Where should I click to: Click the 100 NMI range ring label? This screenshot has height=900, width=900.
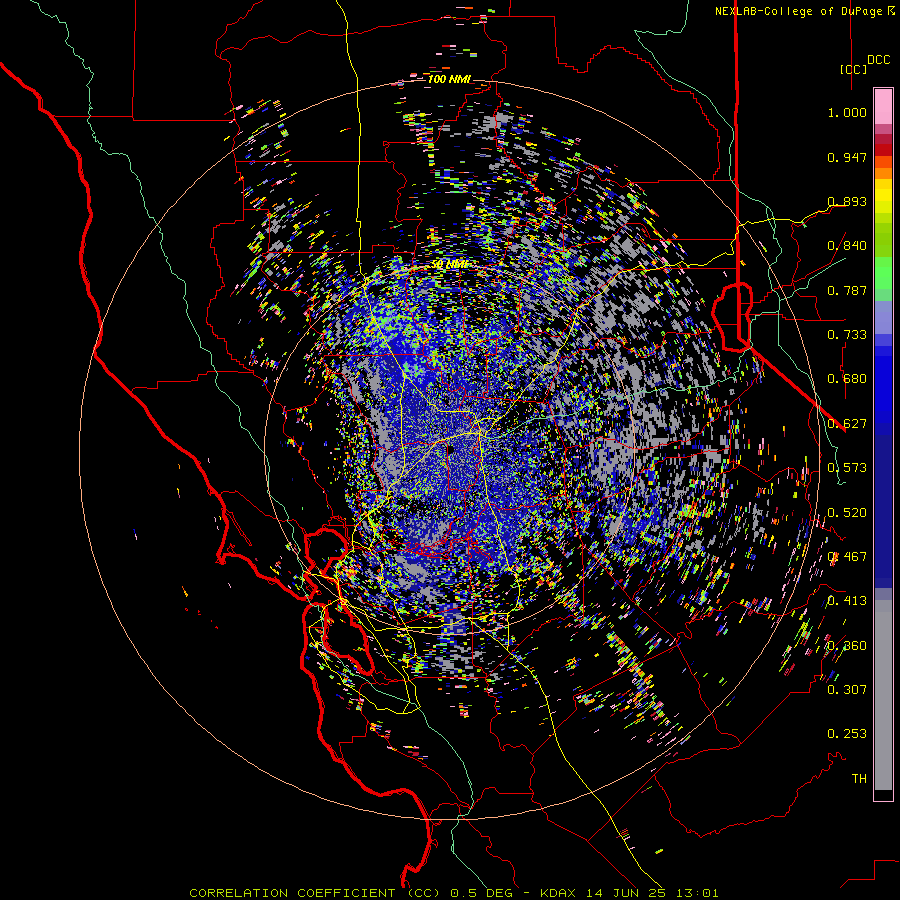tap(449, 79)
